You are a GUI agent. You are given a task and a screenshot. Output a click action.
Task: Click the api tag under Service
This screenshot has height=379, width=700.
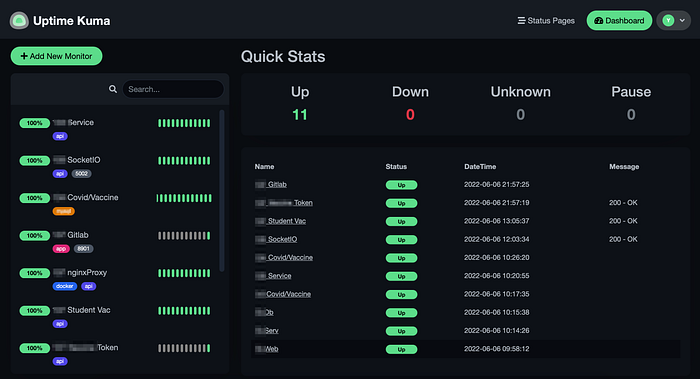point(60,136)
